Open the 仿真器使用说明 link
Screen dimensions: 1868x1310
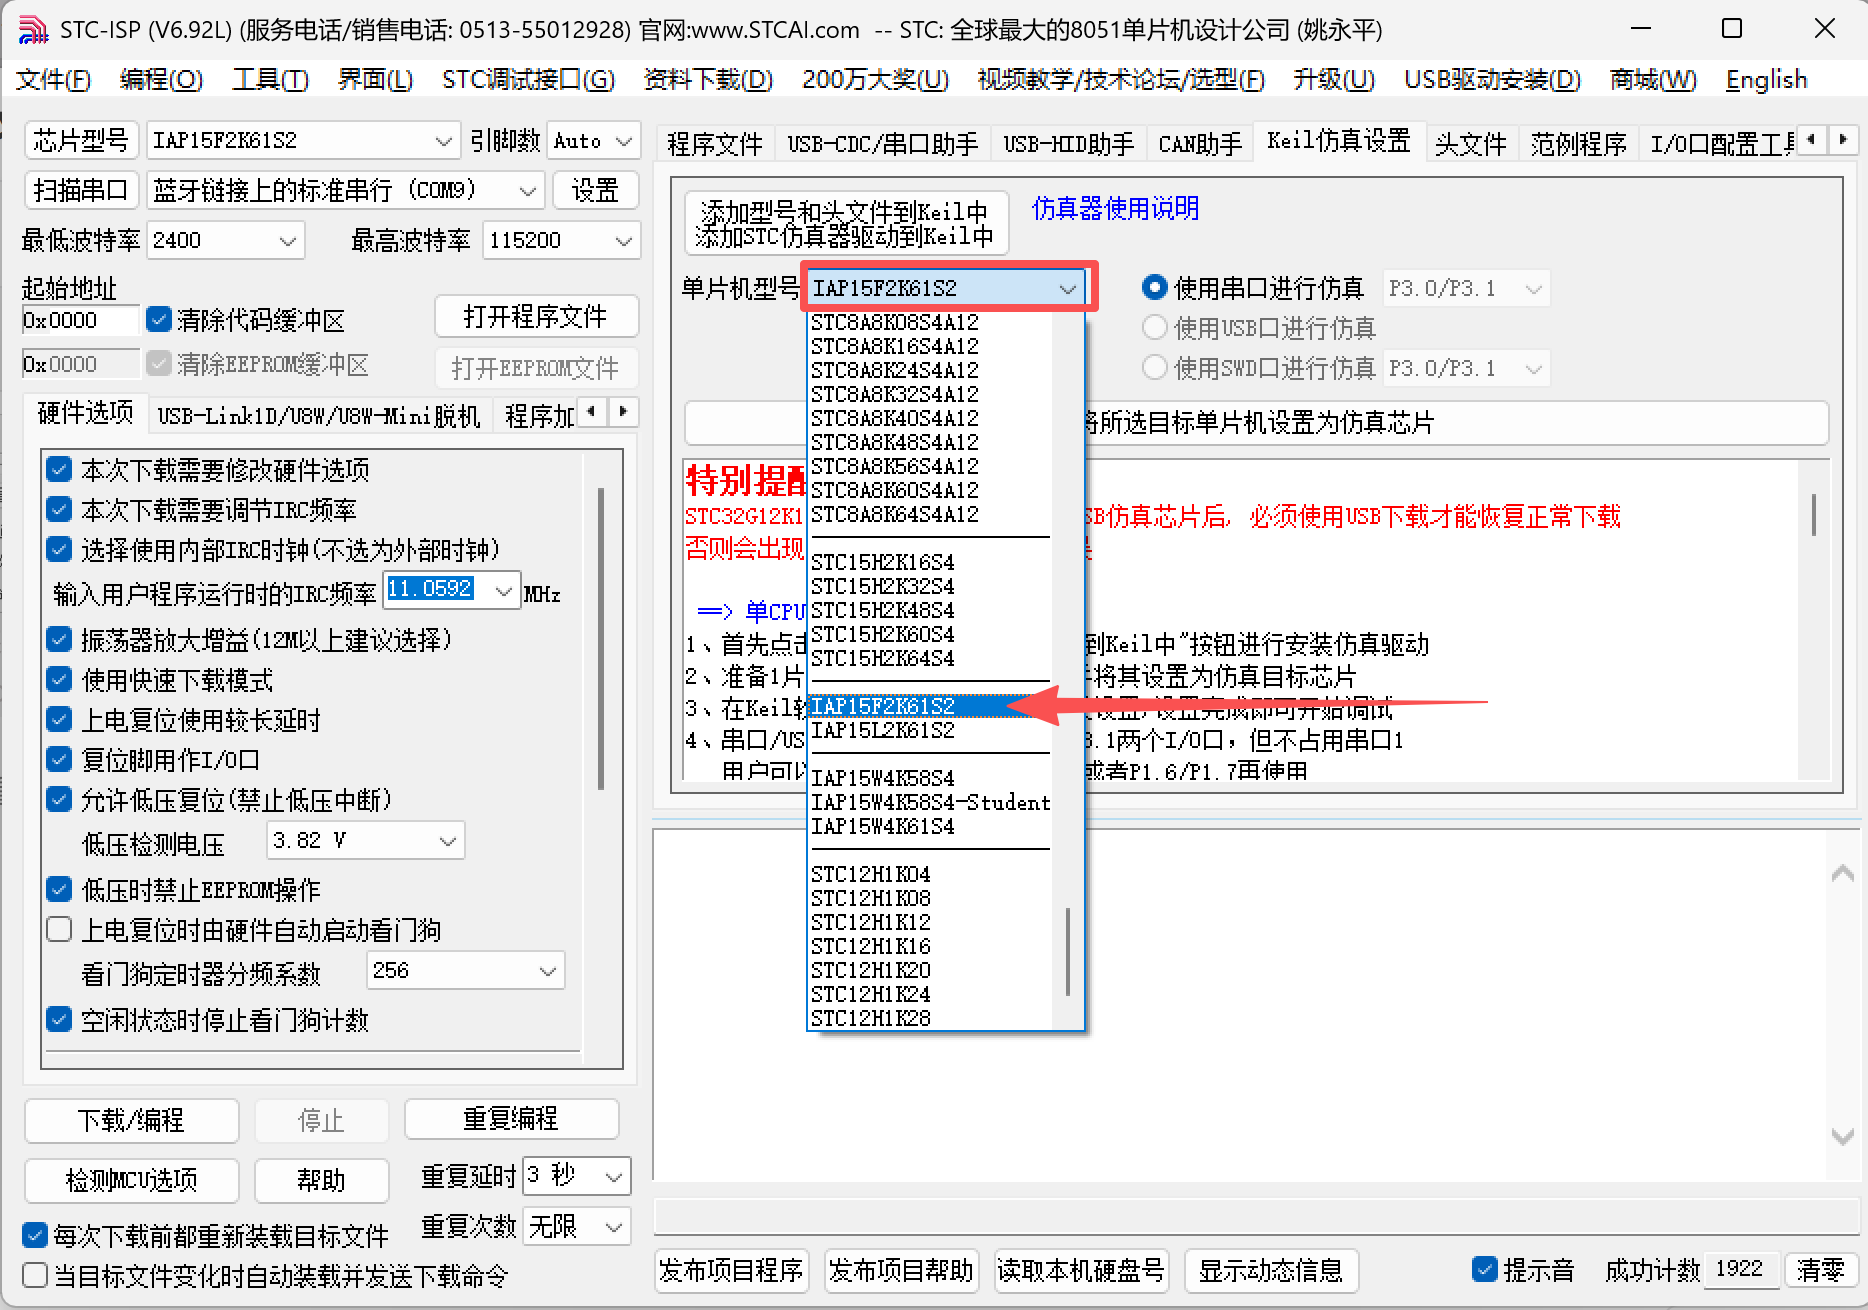[1115, 208]
